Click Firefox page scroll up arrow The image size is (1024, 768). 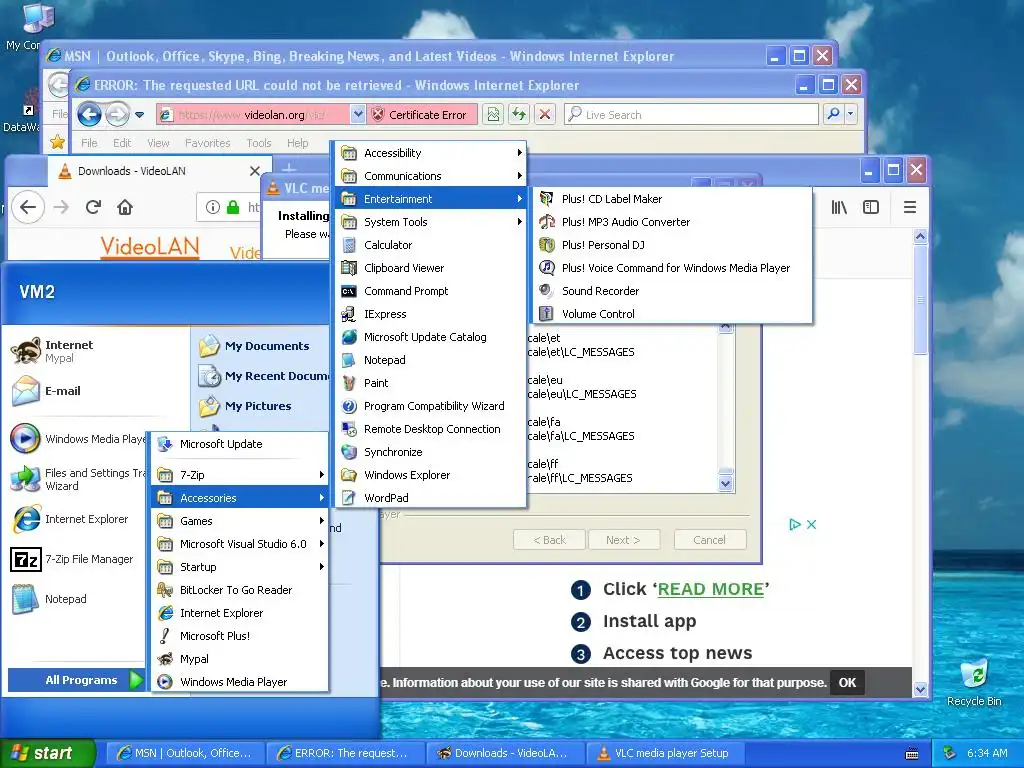pos(920,236)
